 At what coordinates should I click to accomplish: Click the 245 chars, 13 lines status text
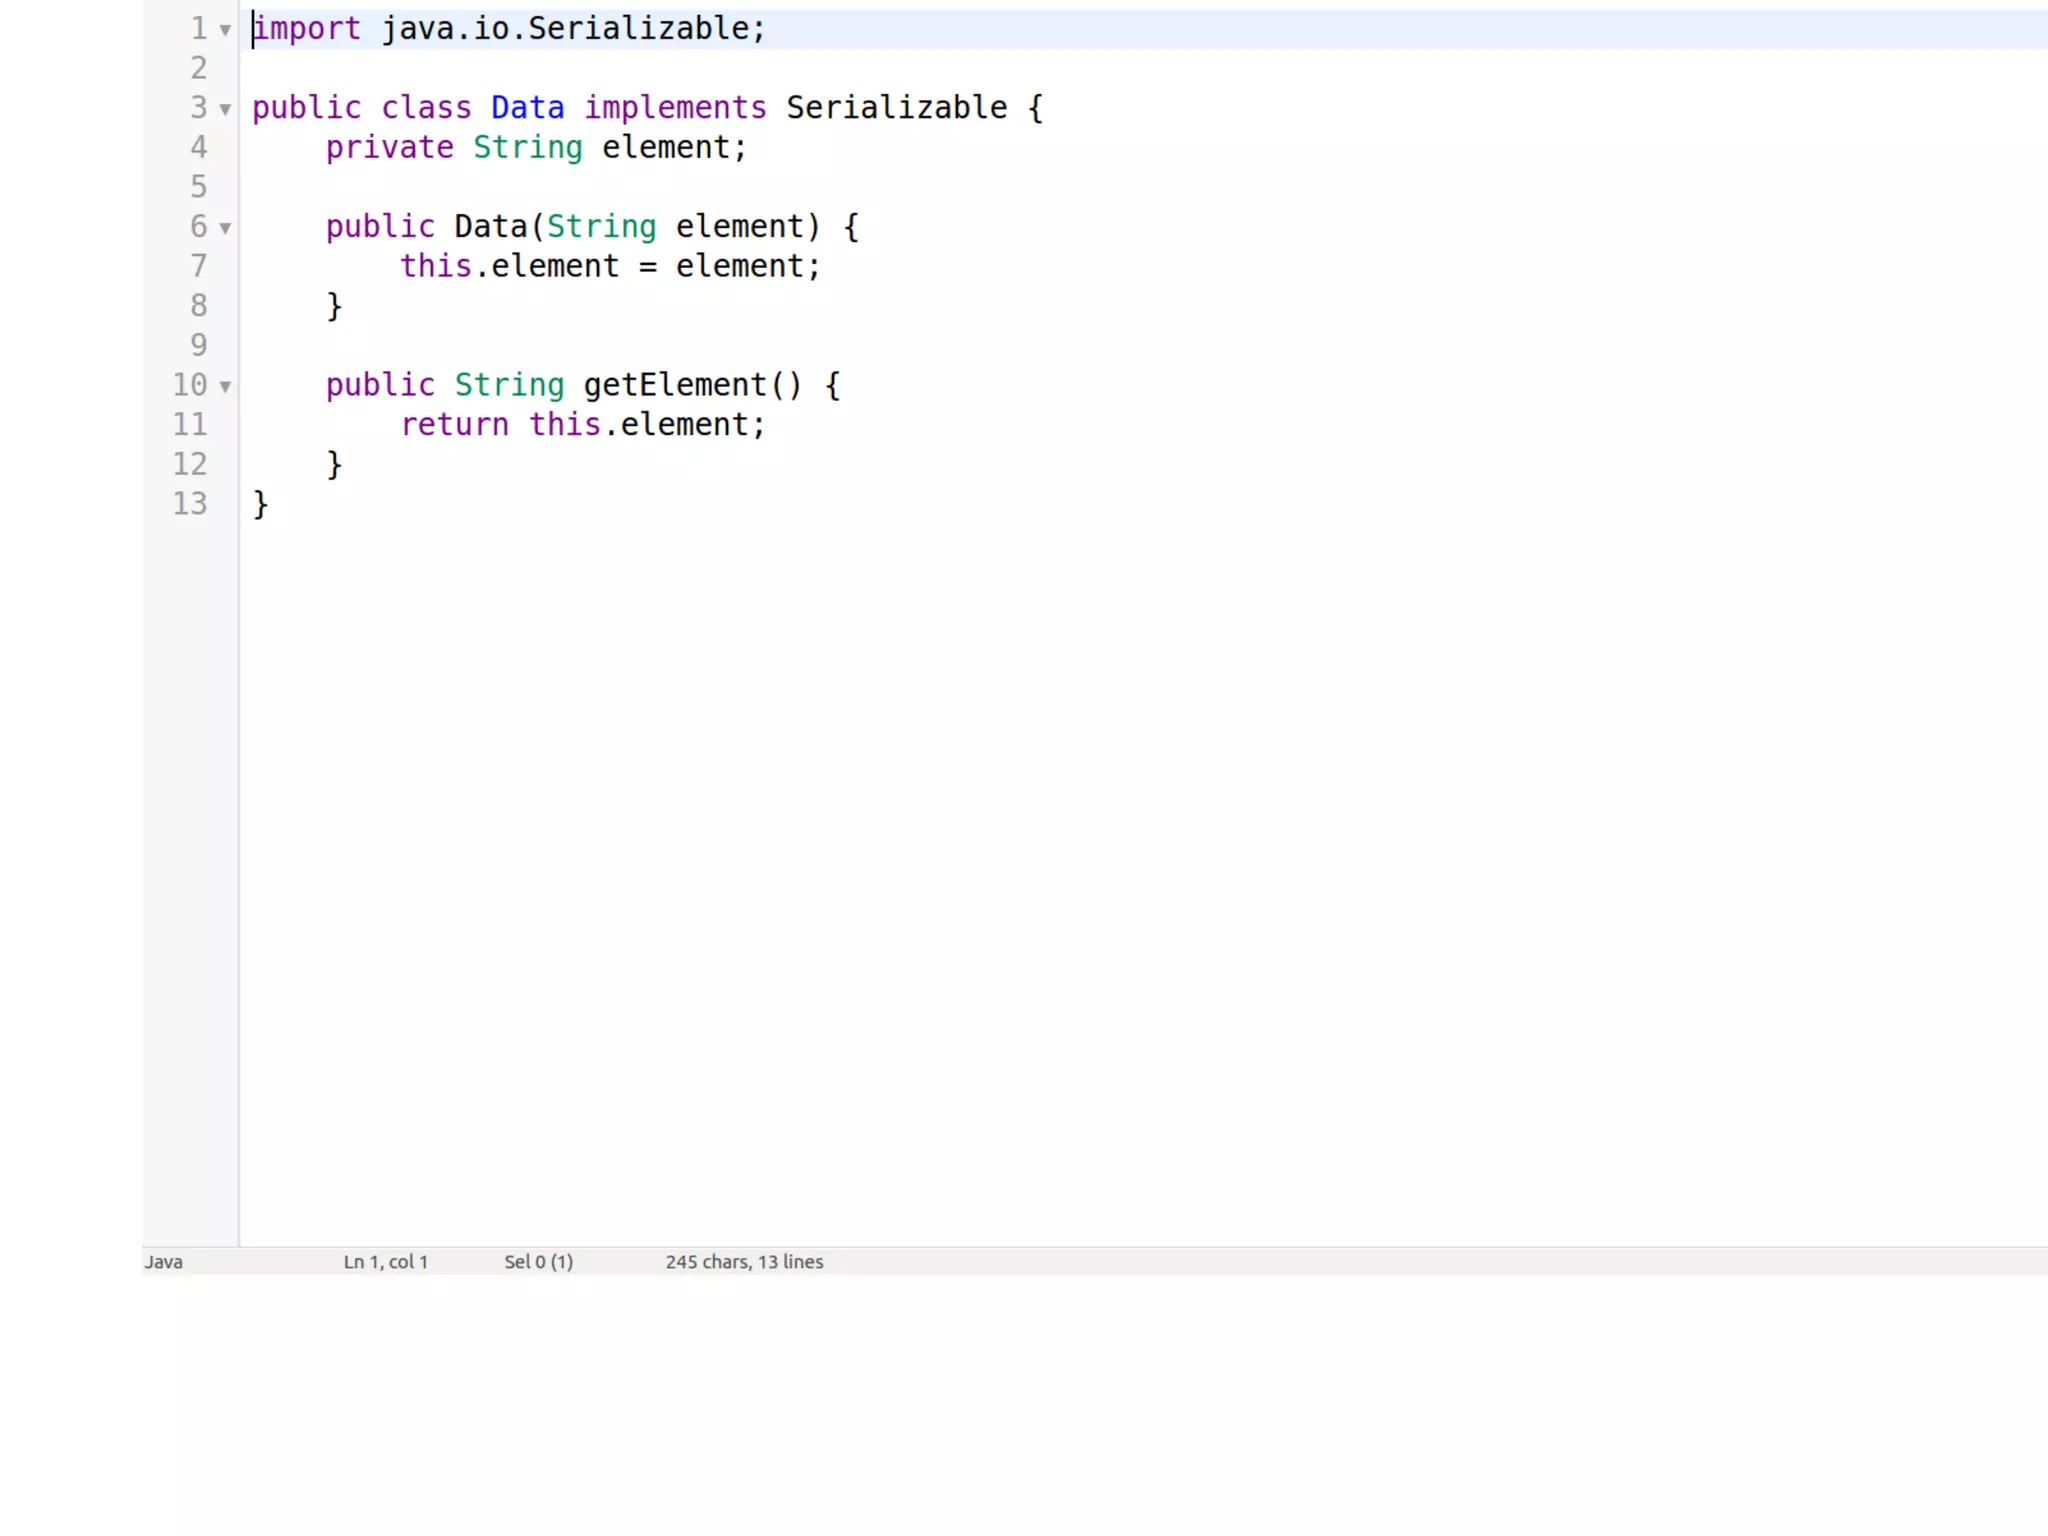tap(744, 1262)
